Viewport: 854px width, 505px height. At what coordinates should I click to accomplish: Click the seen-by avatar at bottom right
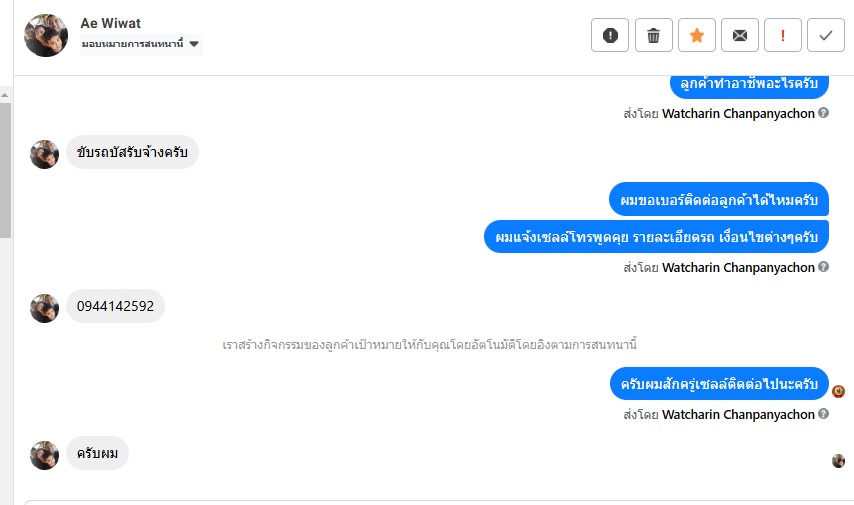[x=838, y=461]
